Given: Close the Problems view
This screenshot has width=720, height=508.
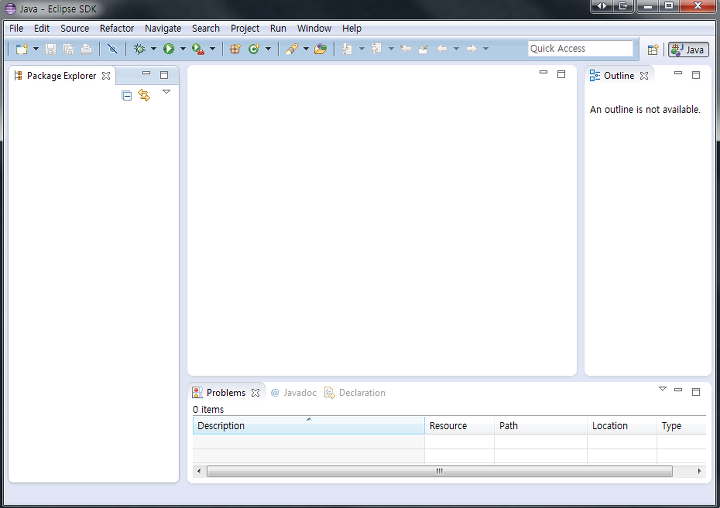Looking at the screenshot, I should [x=255, y=393].
